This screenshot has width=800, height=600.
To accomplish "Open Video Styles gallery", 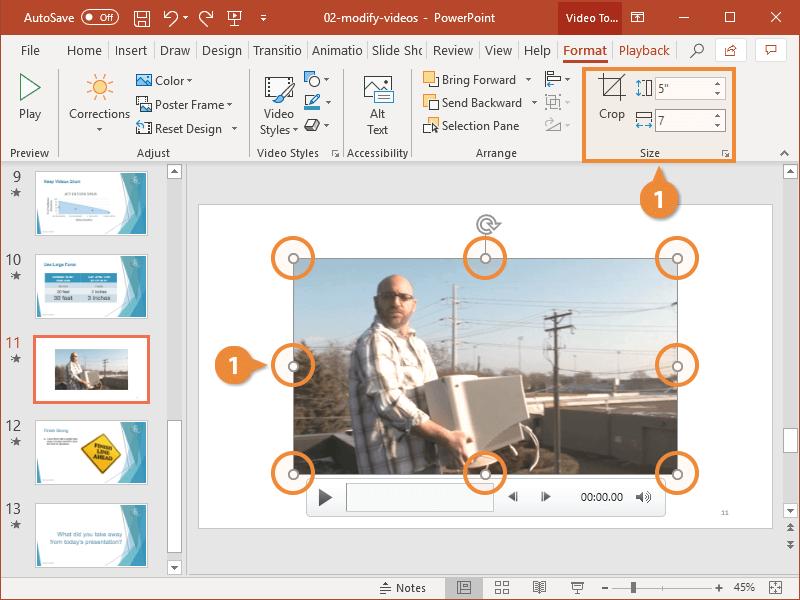I will [x=279, y=106].
